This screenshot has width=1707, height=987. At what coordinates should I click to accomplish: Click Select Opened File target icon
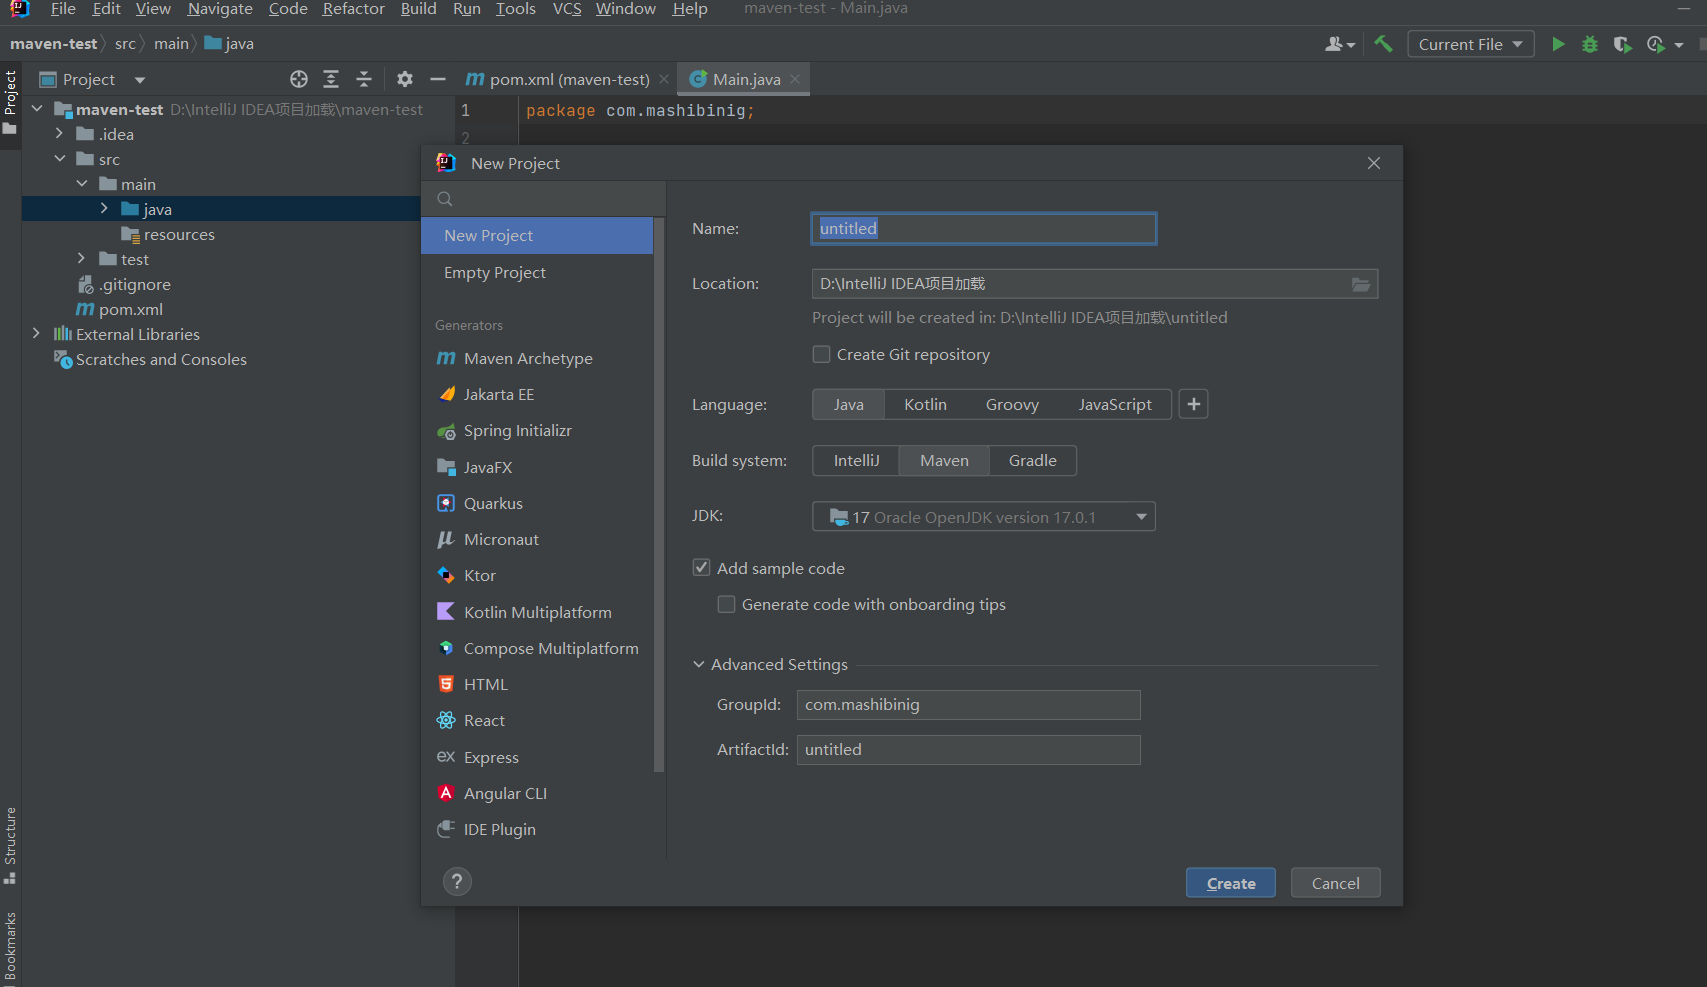coord(299,79)
